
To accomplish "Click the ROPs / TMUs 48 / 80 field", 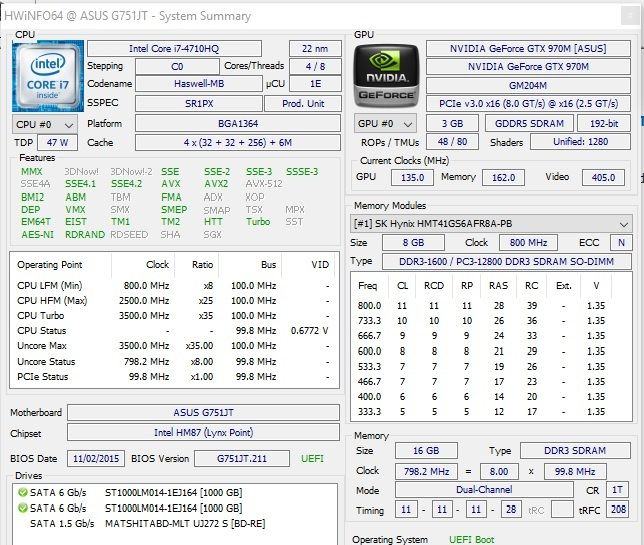I will pyautogui.click(x=452, y=142).
